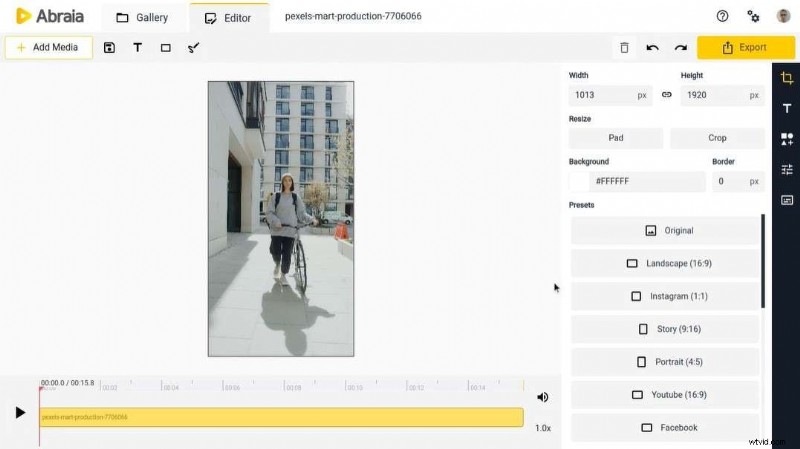Select the Story (9:16) preset
The image size is (800, 449).
click(665, 329)
